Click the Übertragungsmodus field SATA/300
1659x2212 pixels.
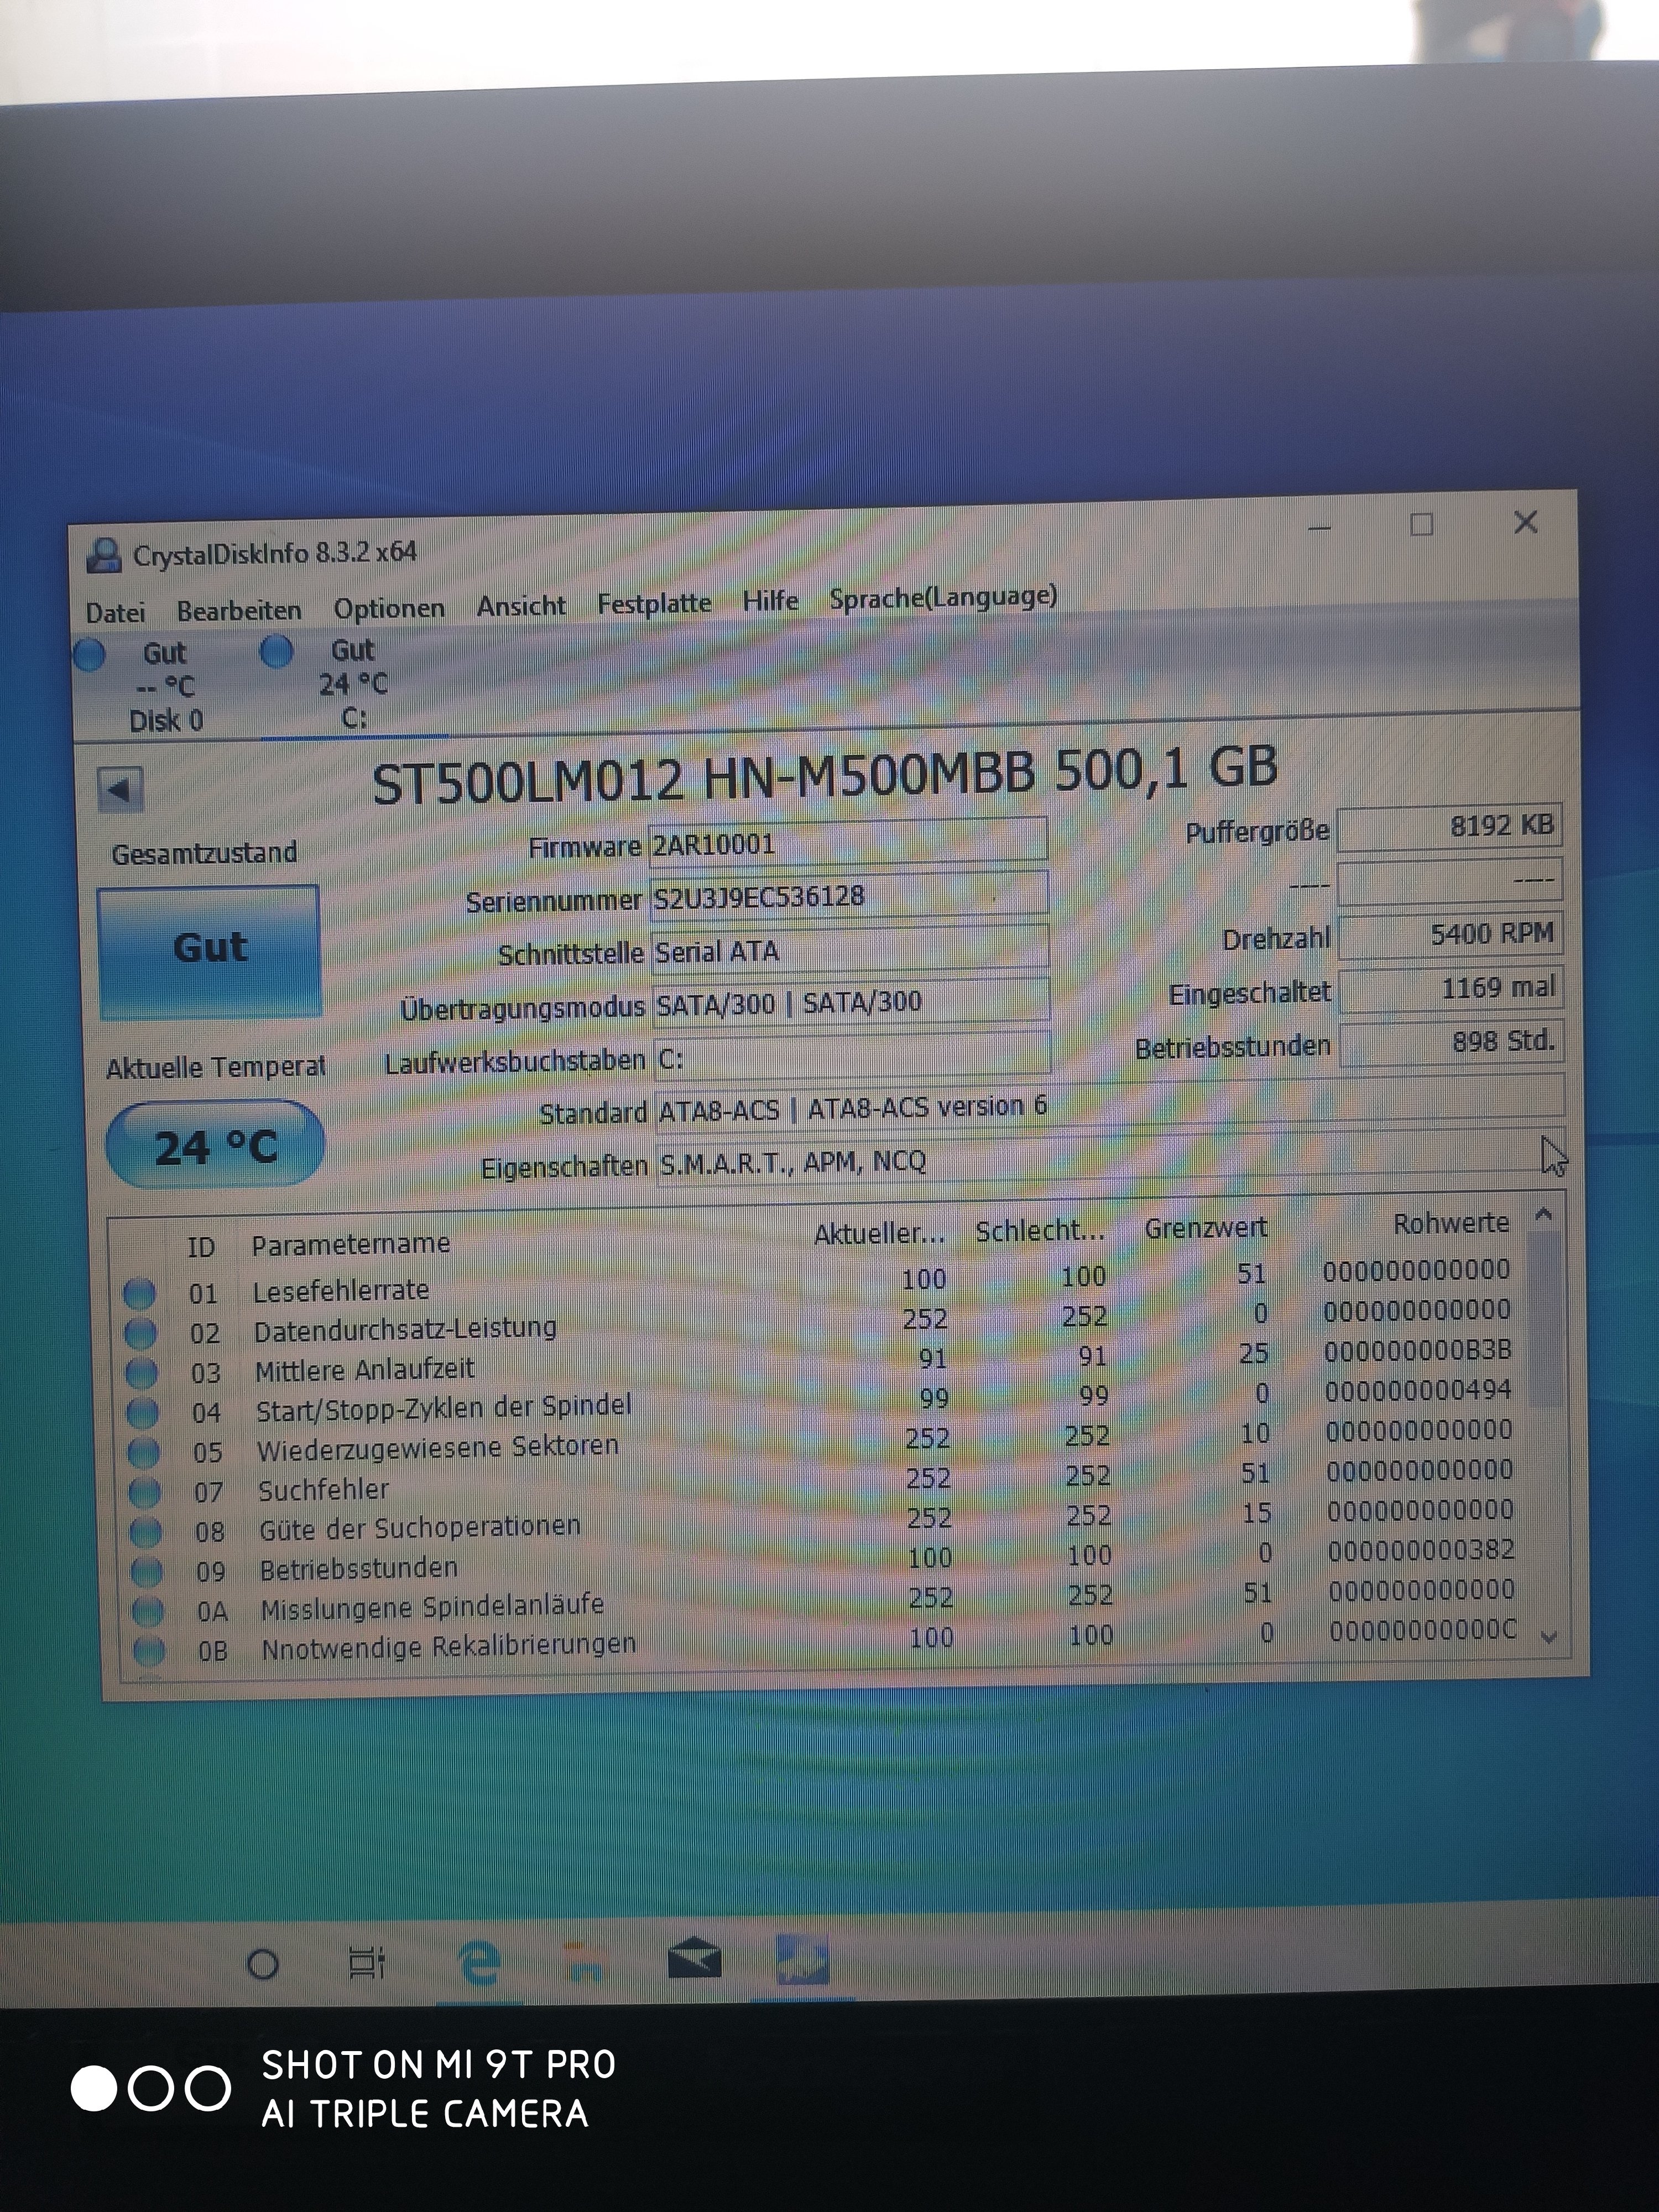click(x=851, y=1002)
